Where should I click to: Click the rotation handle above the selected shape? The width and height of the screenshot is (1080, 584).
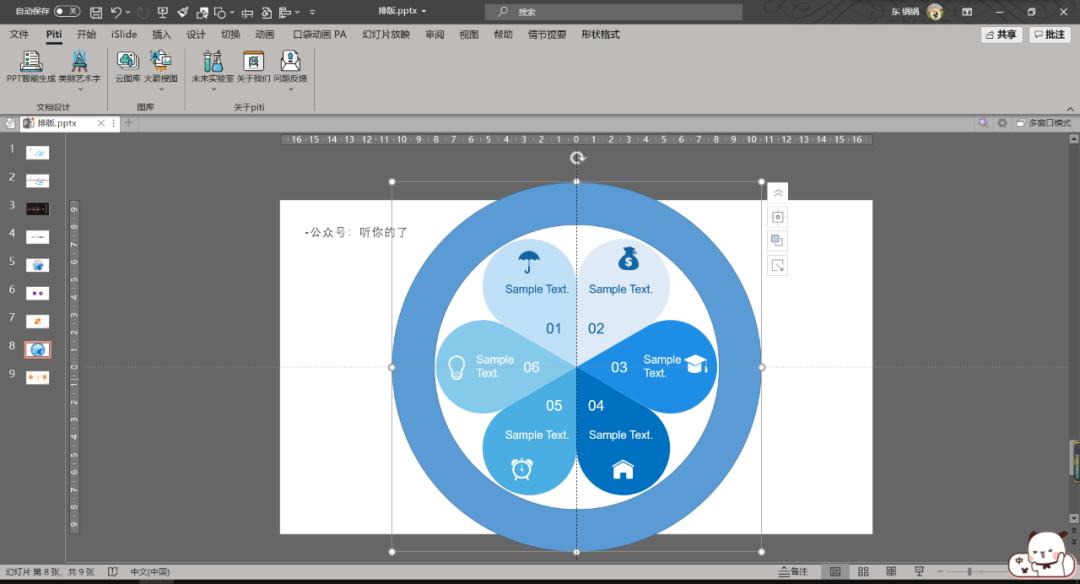[576, 158]
